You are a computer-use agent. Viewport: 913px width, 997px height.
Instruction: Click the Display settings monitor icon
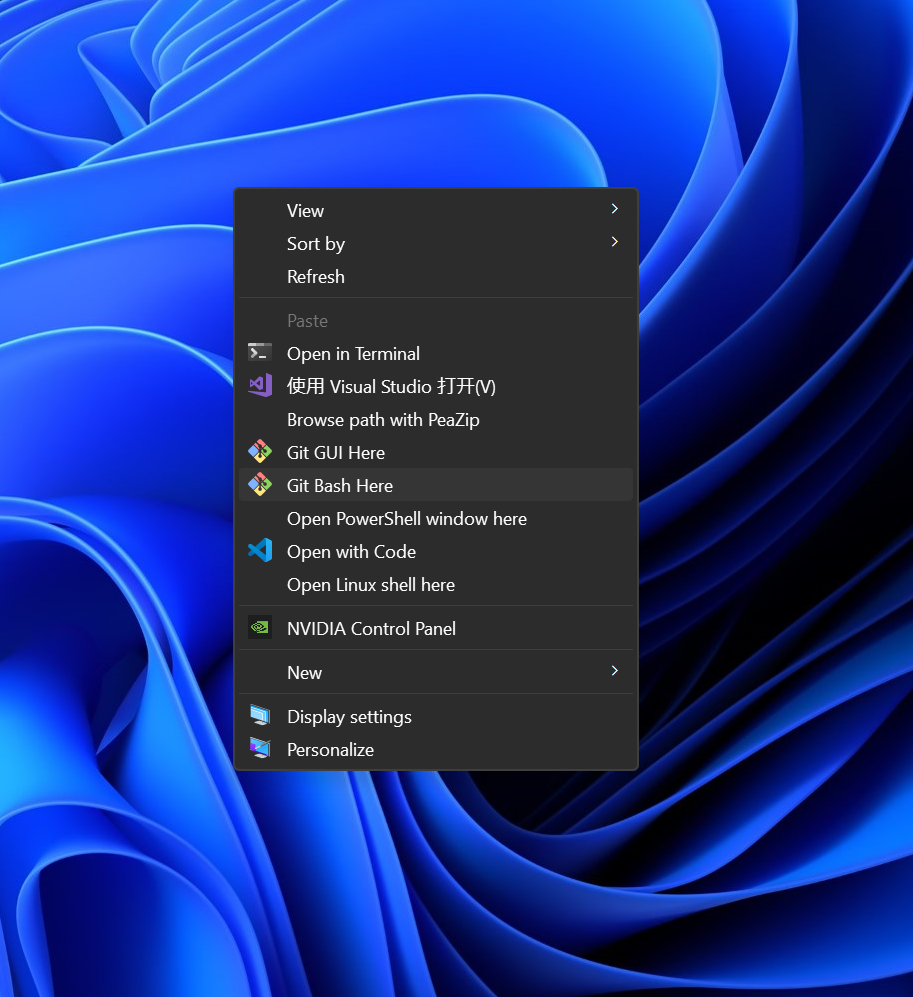(260, 716)
